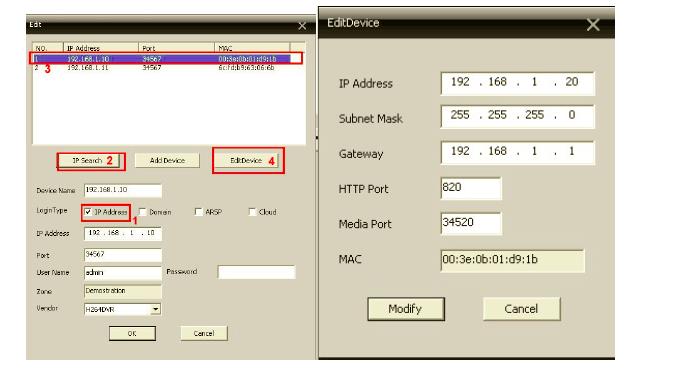This screenshot has width=679, height=373.
Task: Click the HTTP Port field showing 820
Action: 471,188
